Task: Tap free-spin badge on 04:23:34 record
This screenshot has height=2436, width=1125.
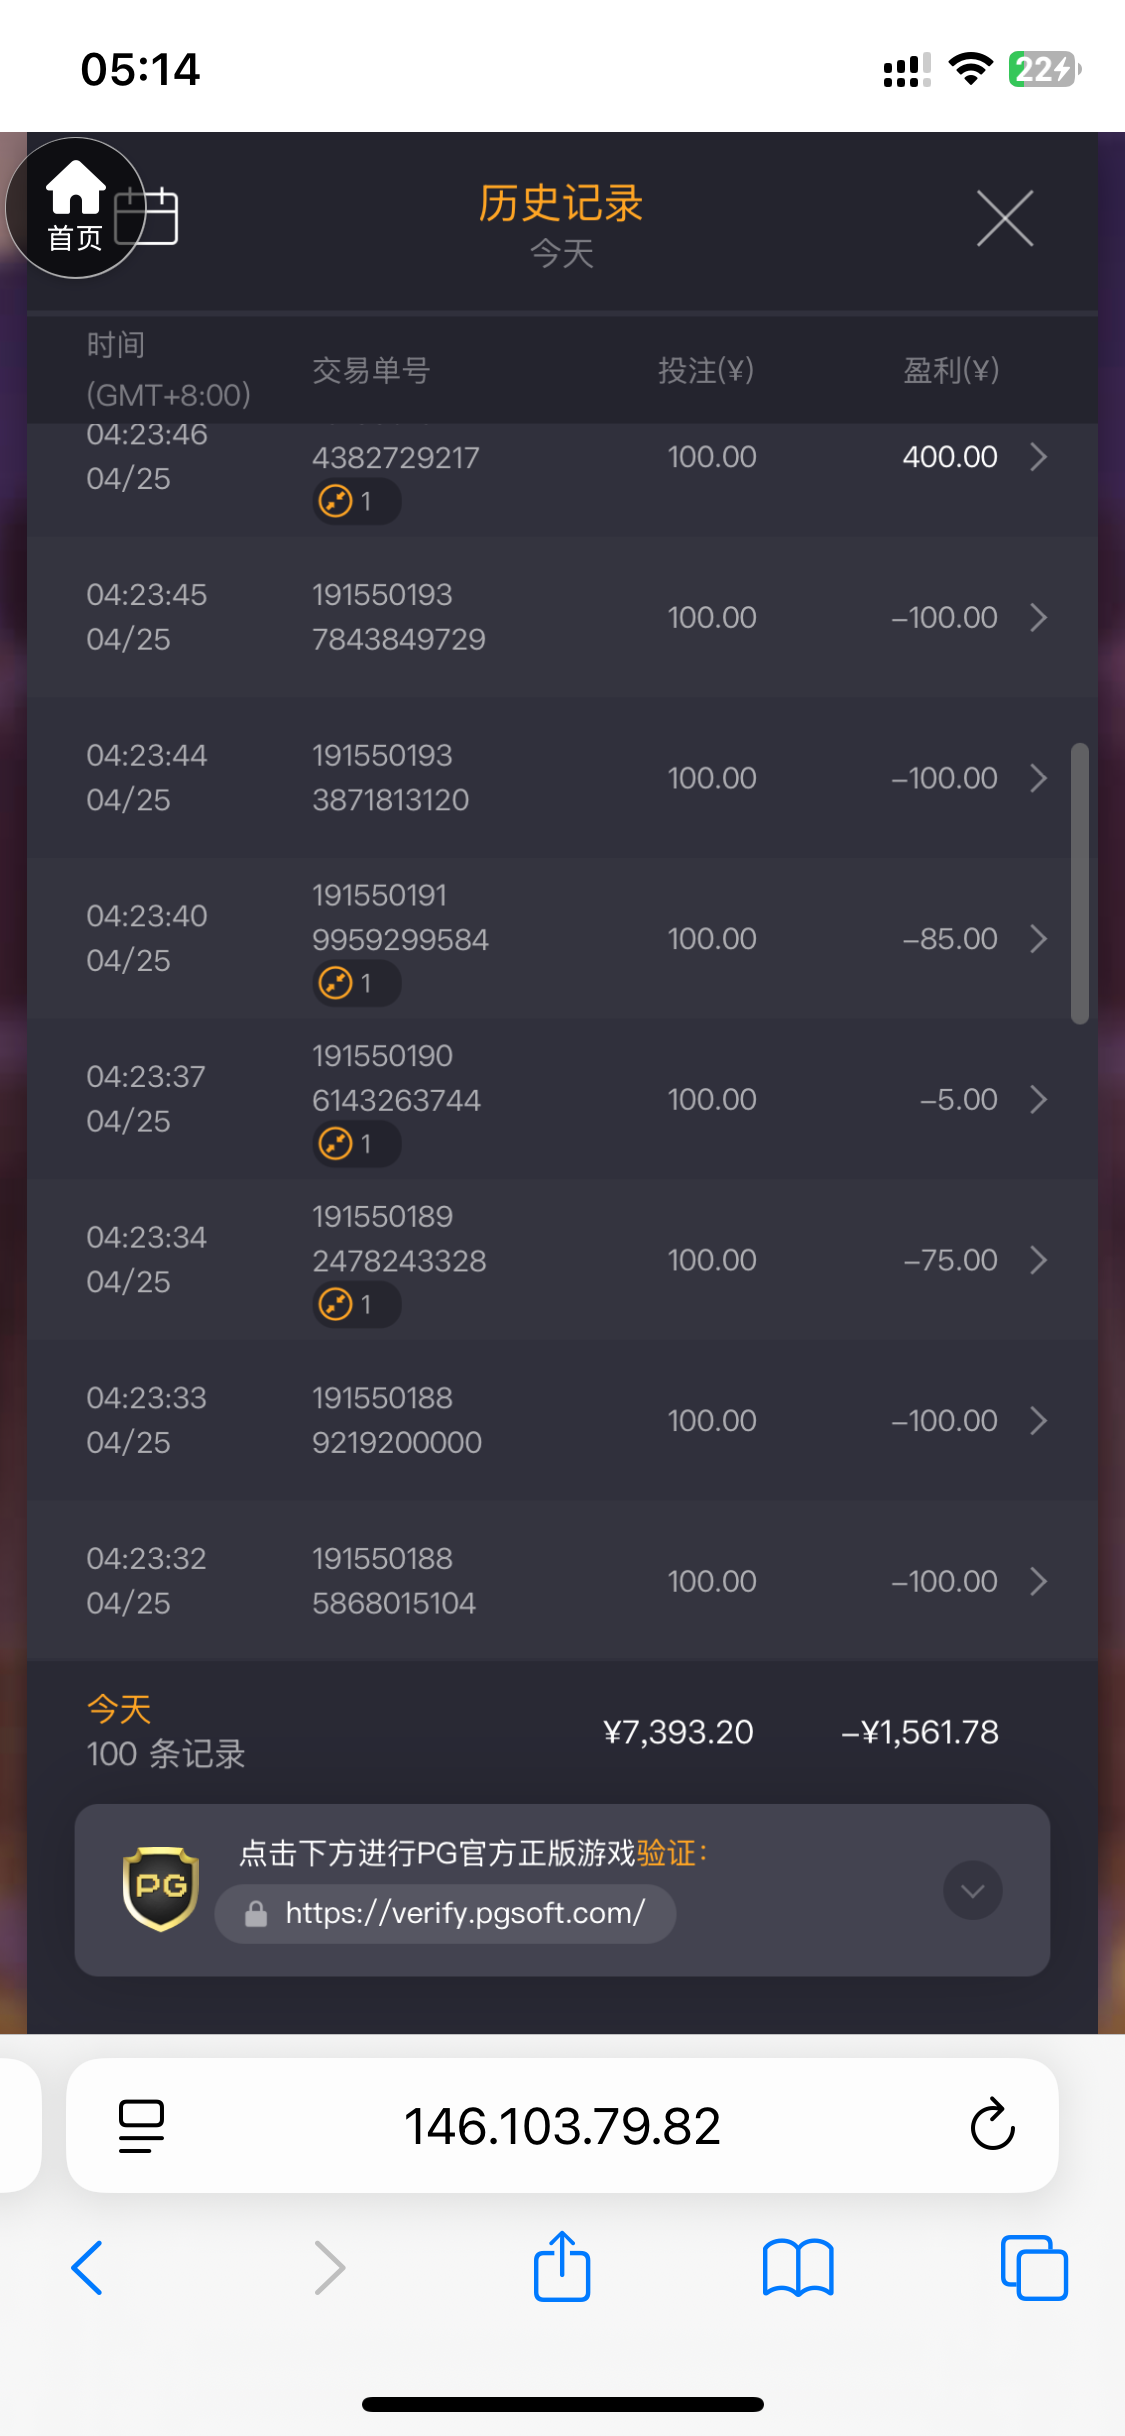Action: [356, 1304]
